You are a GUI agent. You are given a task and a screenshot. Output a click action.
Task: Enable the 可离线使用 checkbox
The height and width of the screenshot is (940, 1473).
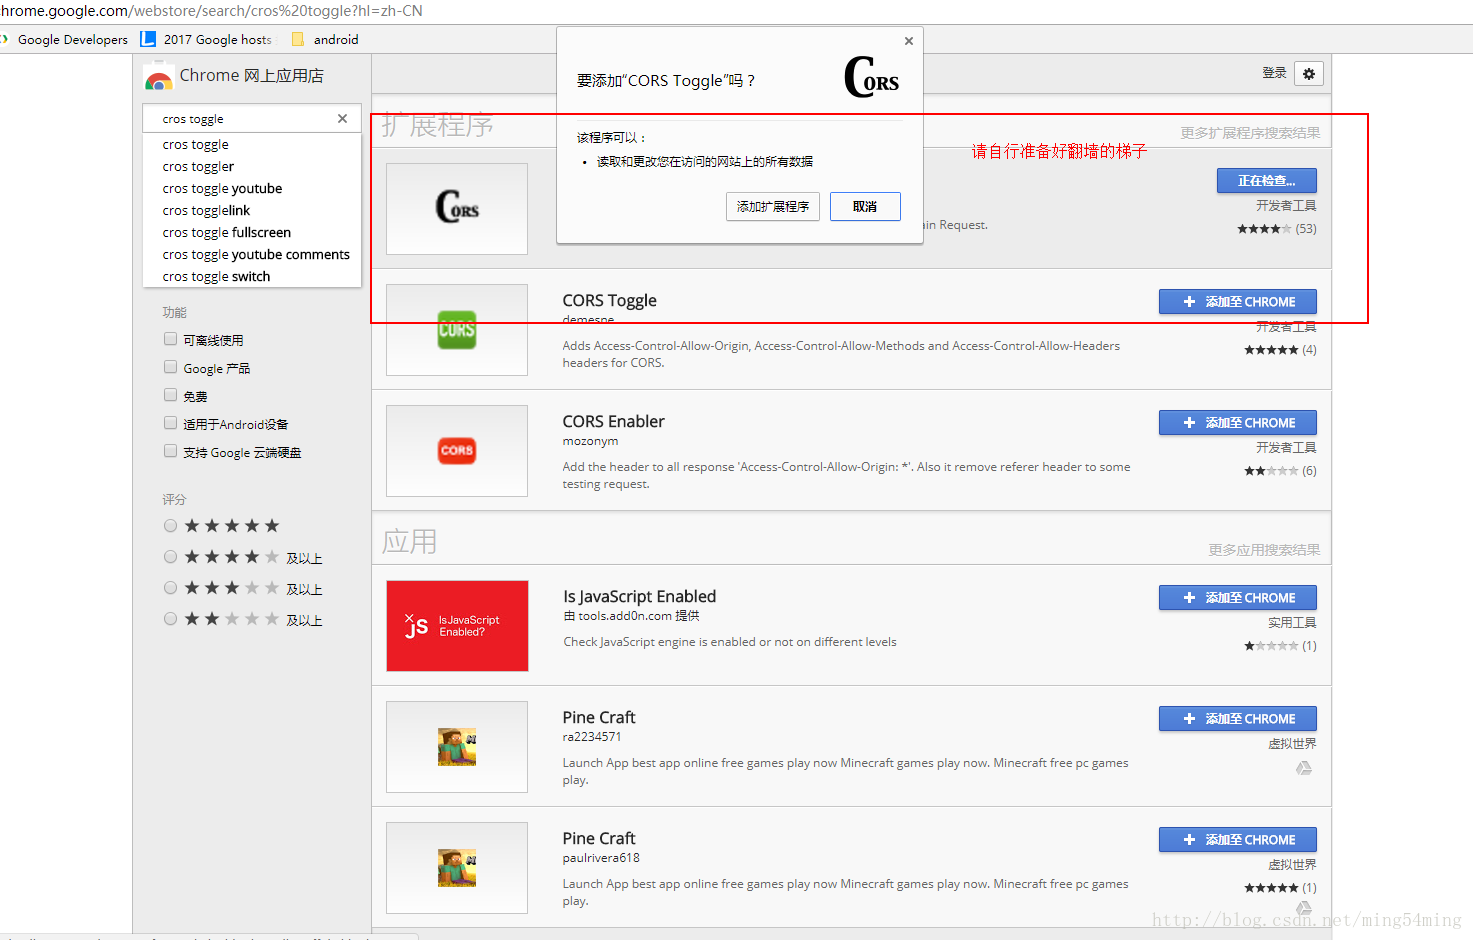(x=170, y=339)
